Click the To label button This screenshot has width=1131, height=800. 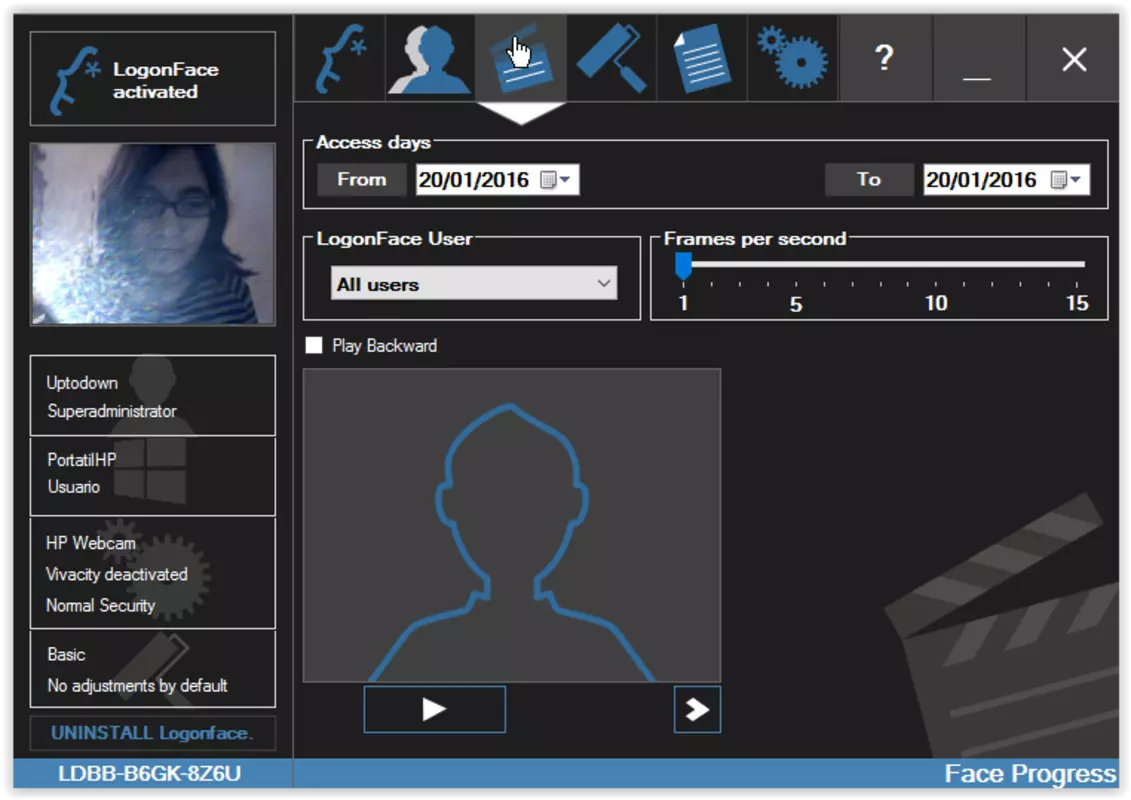pos(869,180)
